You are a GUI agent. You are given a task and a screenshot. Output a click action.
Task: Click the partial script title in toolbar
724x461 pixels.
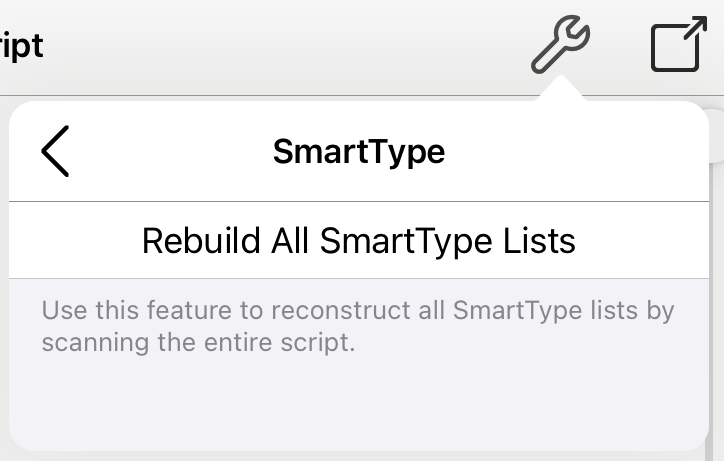(22, 46)
